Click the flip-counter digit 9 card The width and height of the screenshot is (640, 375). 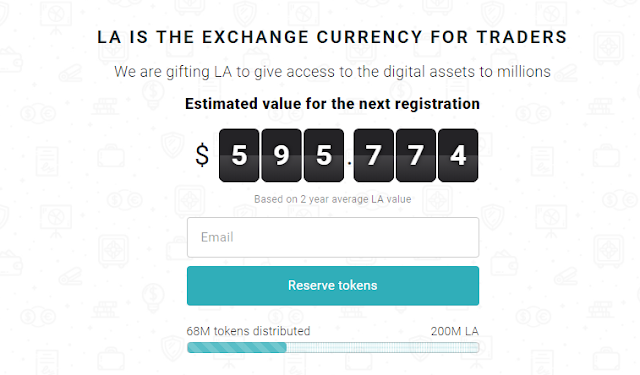282,155
